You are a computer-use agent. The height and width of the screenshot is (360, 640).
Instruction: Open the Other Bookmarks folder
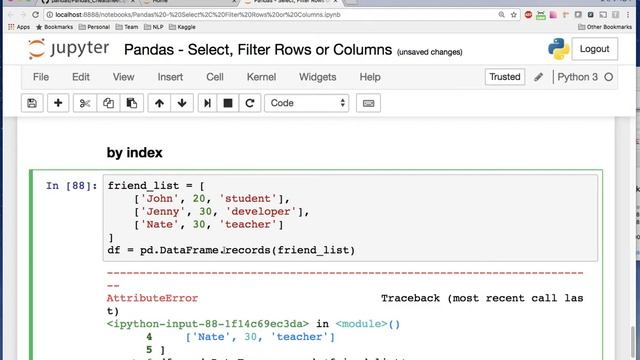pyautogui.click(x=605, y=27)
